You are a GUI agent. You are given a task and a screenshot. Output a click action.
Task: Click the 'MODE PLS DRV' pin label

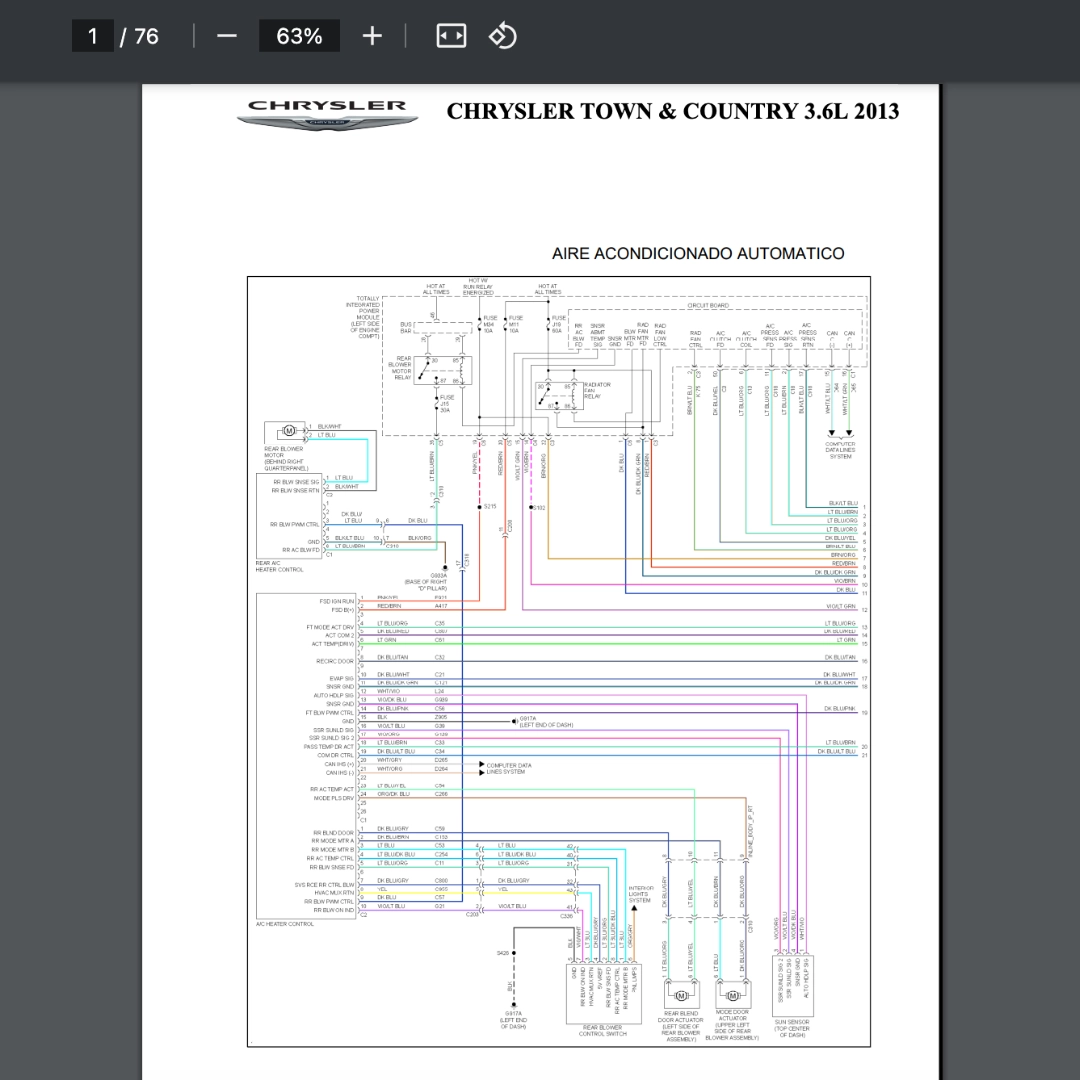(333, 798)
